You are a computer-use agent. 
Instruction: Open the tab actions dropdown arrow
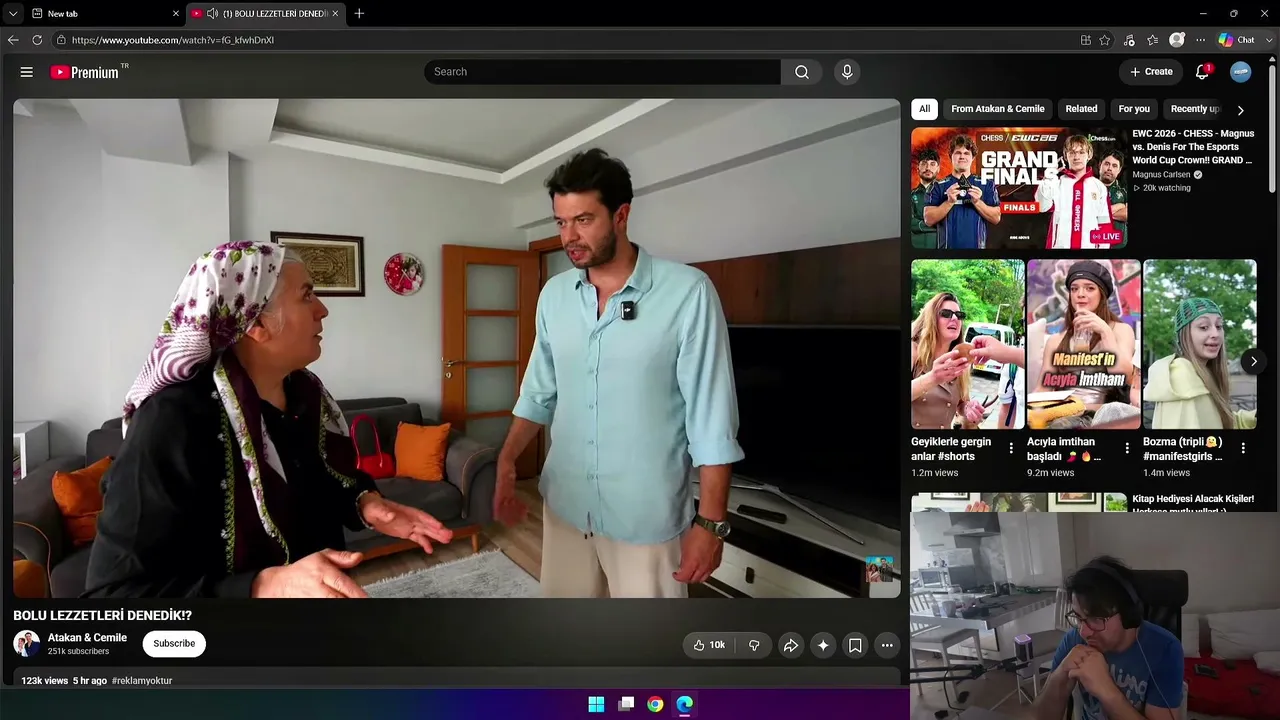[13, 13]
